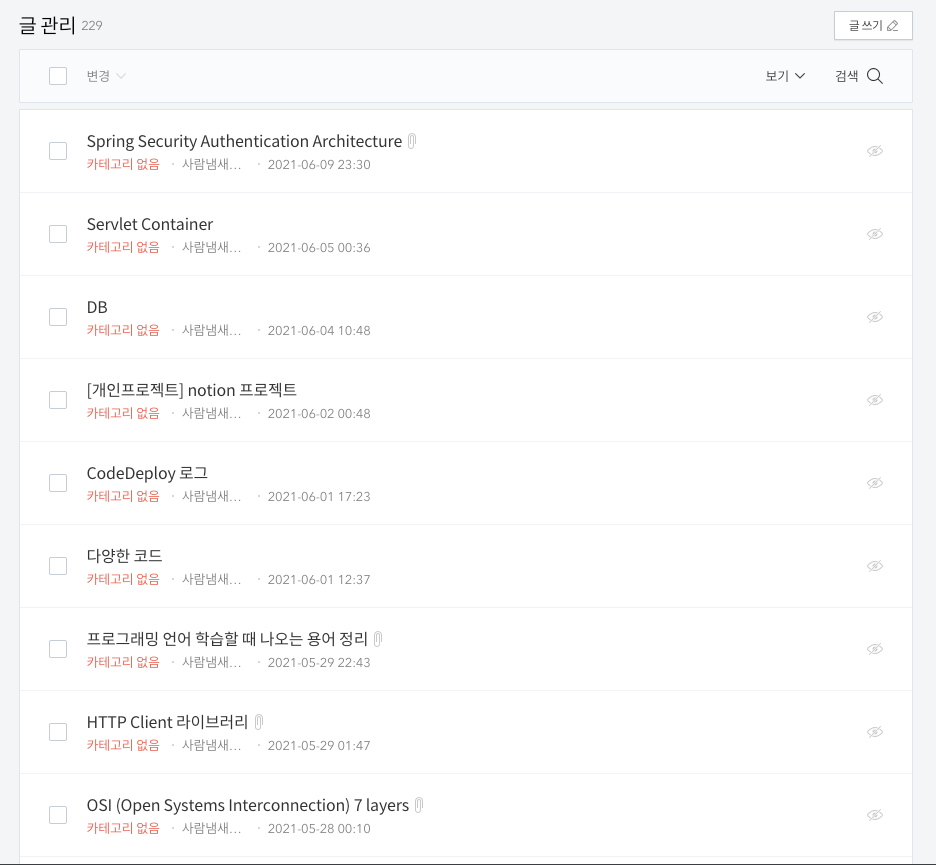Open the [개인프로젝트] notion 프로젝트 post
Image resolution: width=936 pixels, height=865 pixels.
click(192, 390)
